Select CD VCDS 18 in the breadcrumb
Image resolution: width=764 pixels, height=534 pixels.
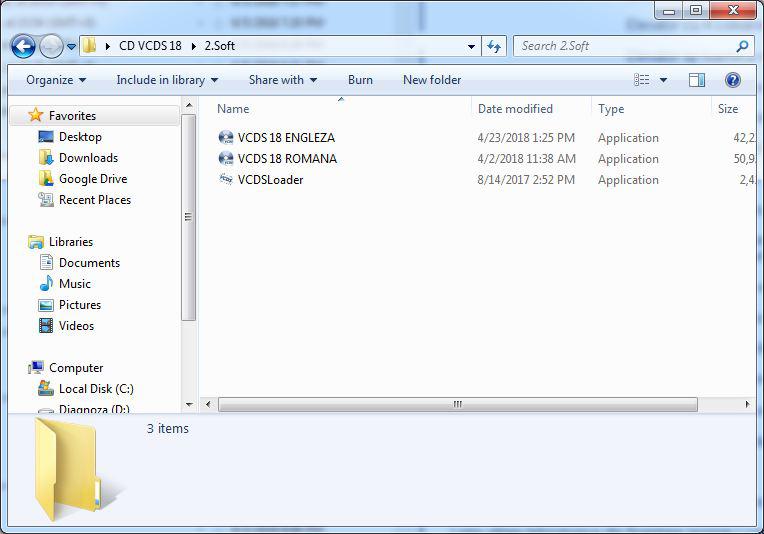click(150, 46)
